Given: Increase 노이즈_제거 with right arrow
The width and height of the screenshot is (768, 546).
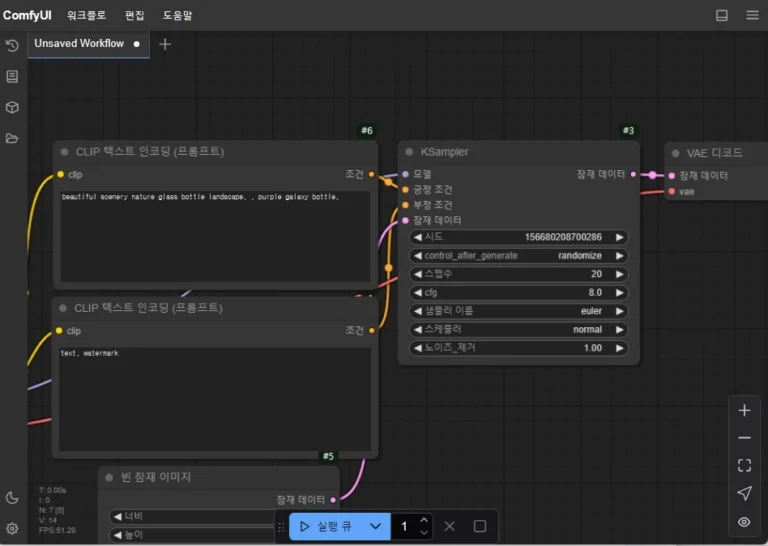Looking at the screenshot, I should point(620,348).
